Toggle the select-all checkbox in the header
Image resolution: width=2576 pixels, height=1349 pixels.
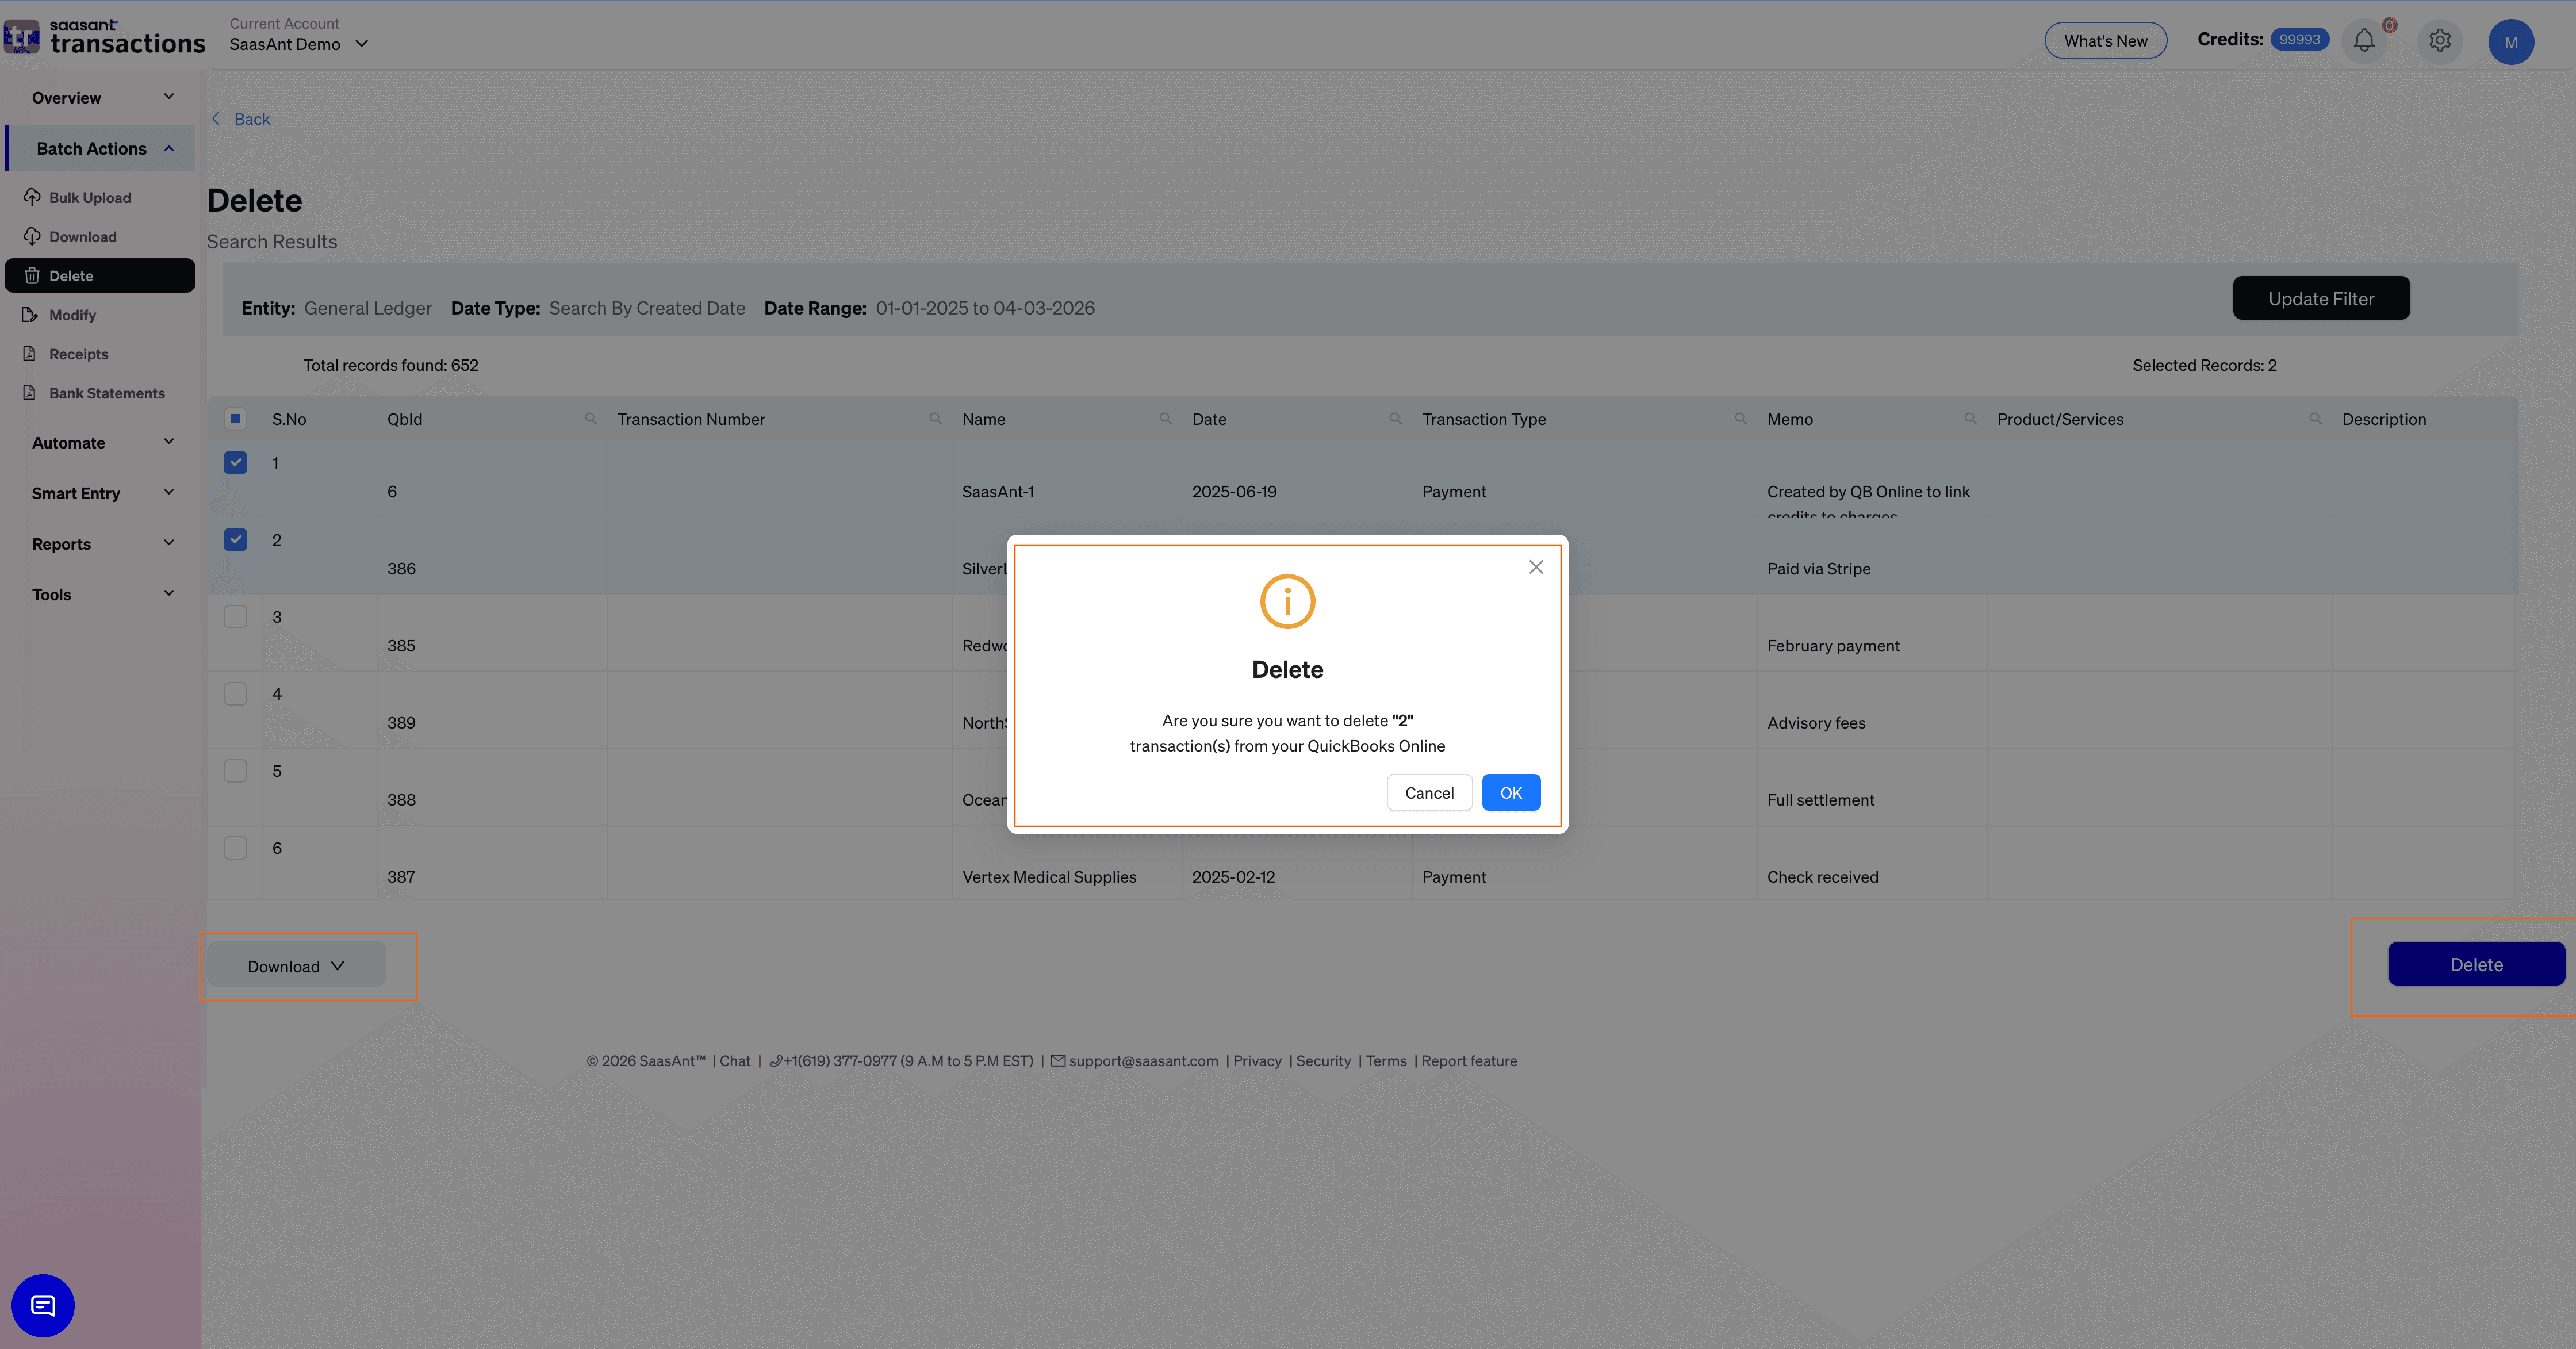[x=236, y=418]
